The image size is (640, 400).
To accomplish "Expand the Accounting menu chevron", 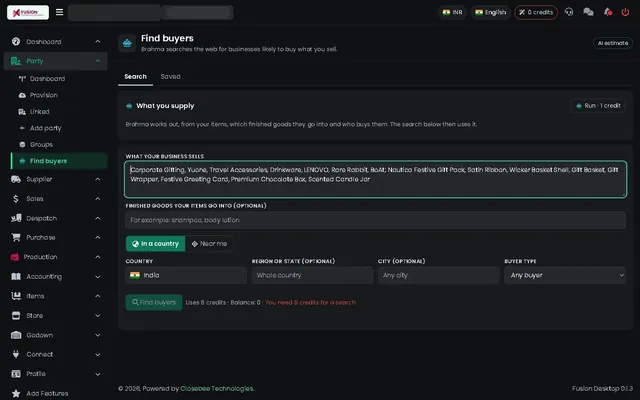I will pyautogui.click(x=98, y=277).
